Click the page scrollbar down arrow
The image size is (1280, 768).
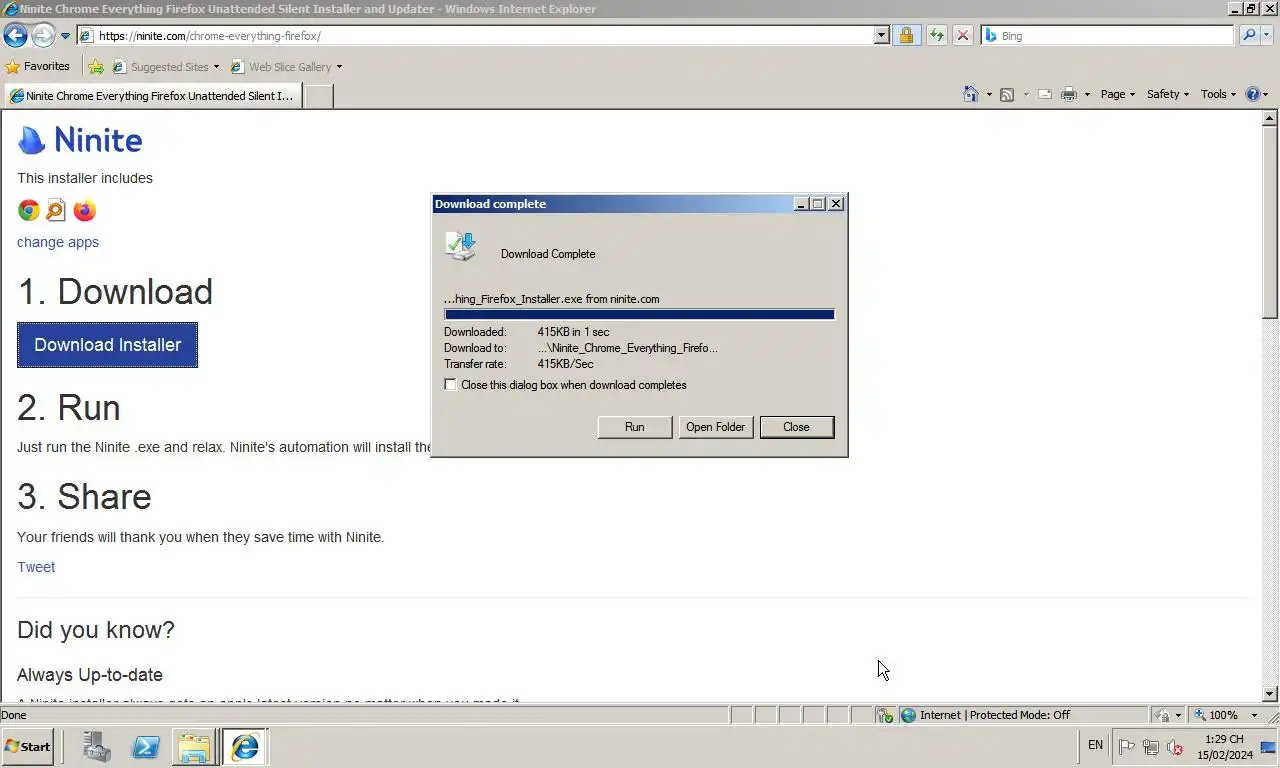[1270, 694]
